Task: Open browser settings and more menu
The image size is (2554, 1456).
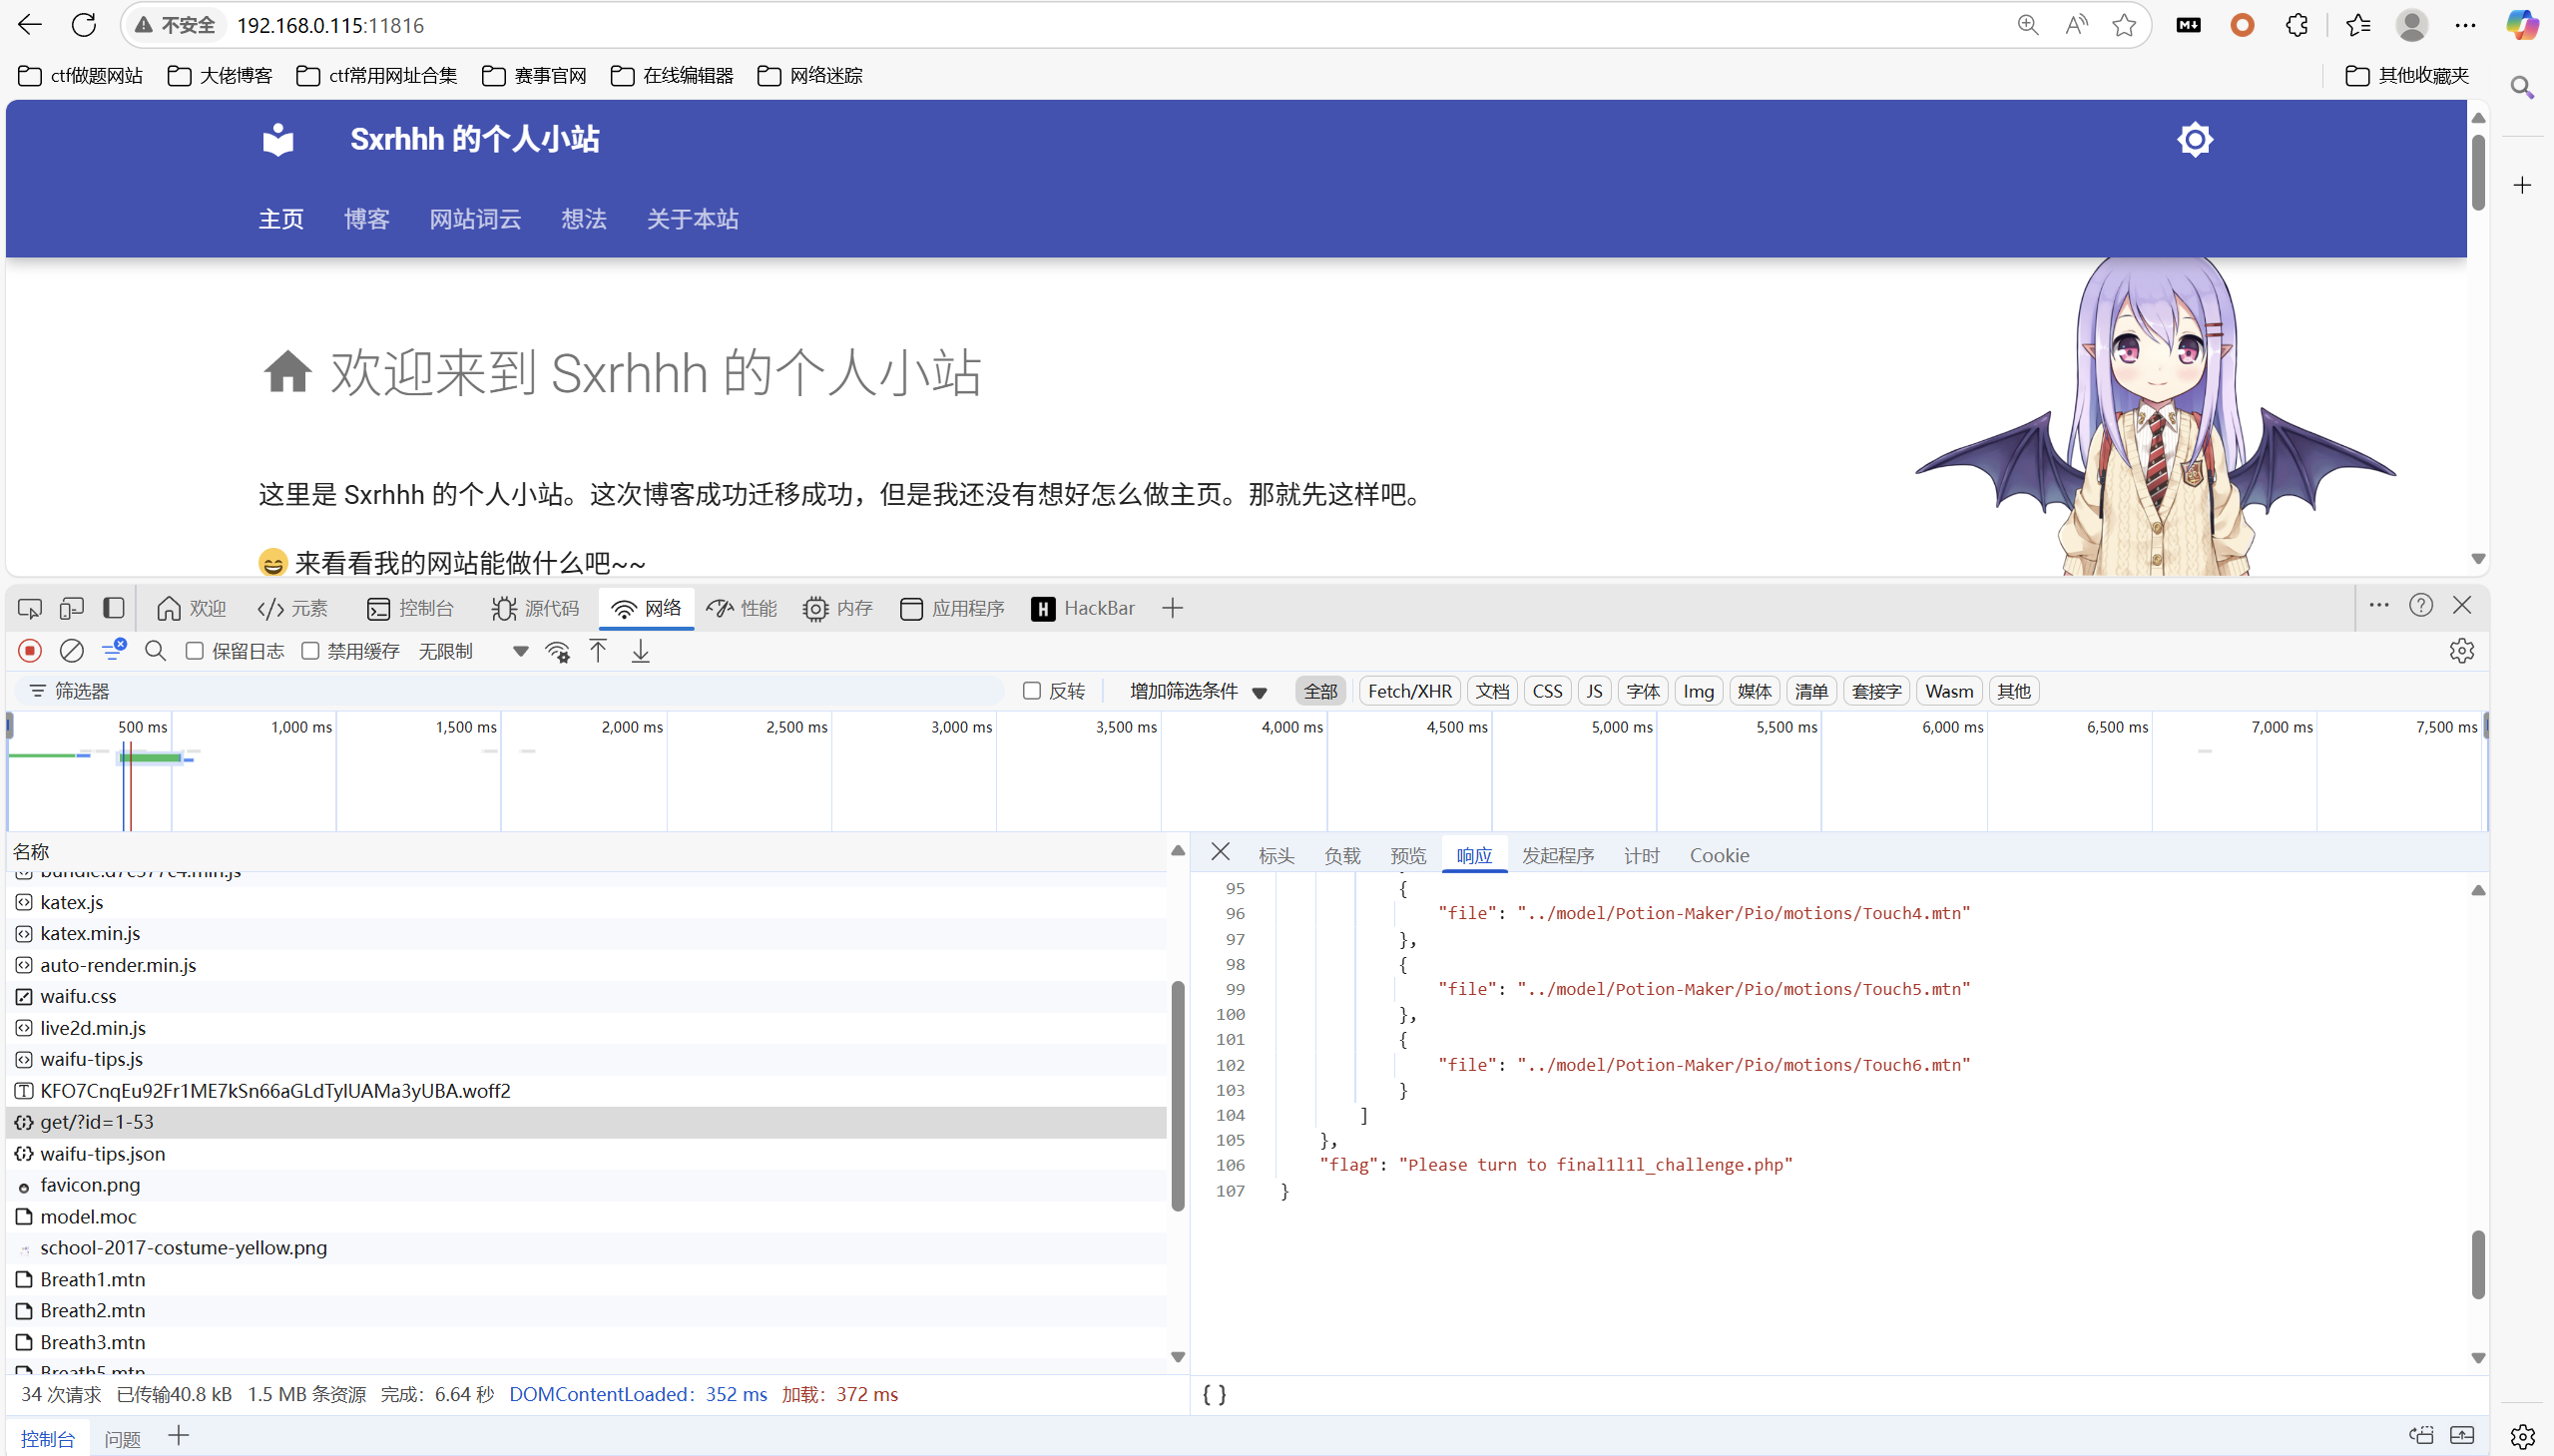Action: pyautogui.click(x=2466, y=25)
